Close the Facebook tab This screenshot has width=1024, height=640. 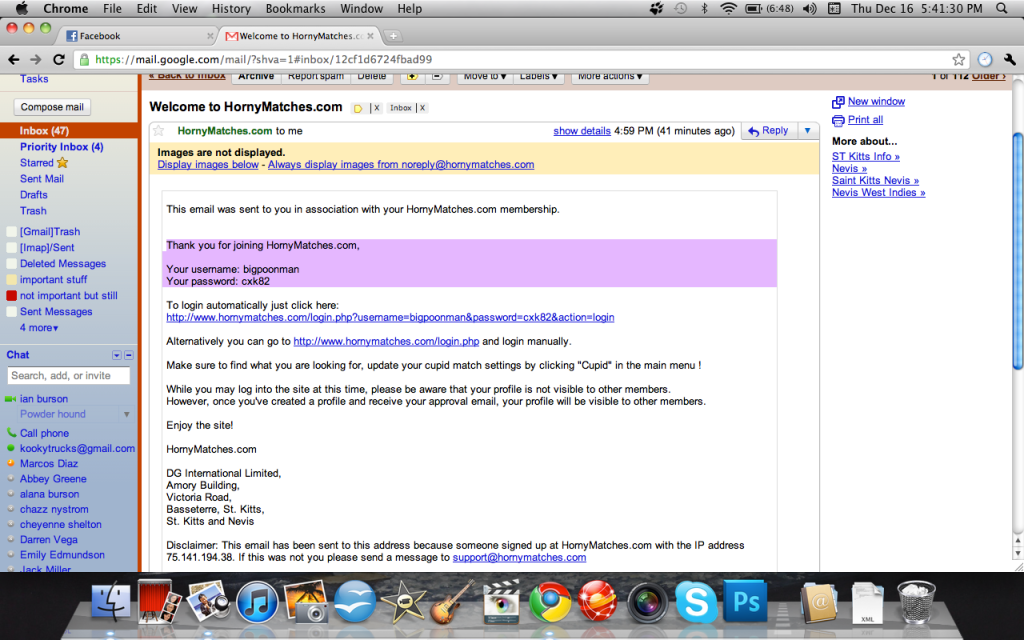tap(210, 36)
